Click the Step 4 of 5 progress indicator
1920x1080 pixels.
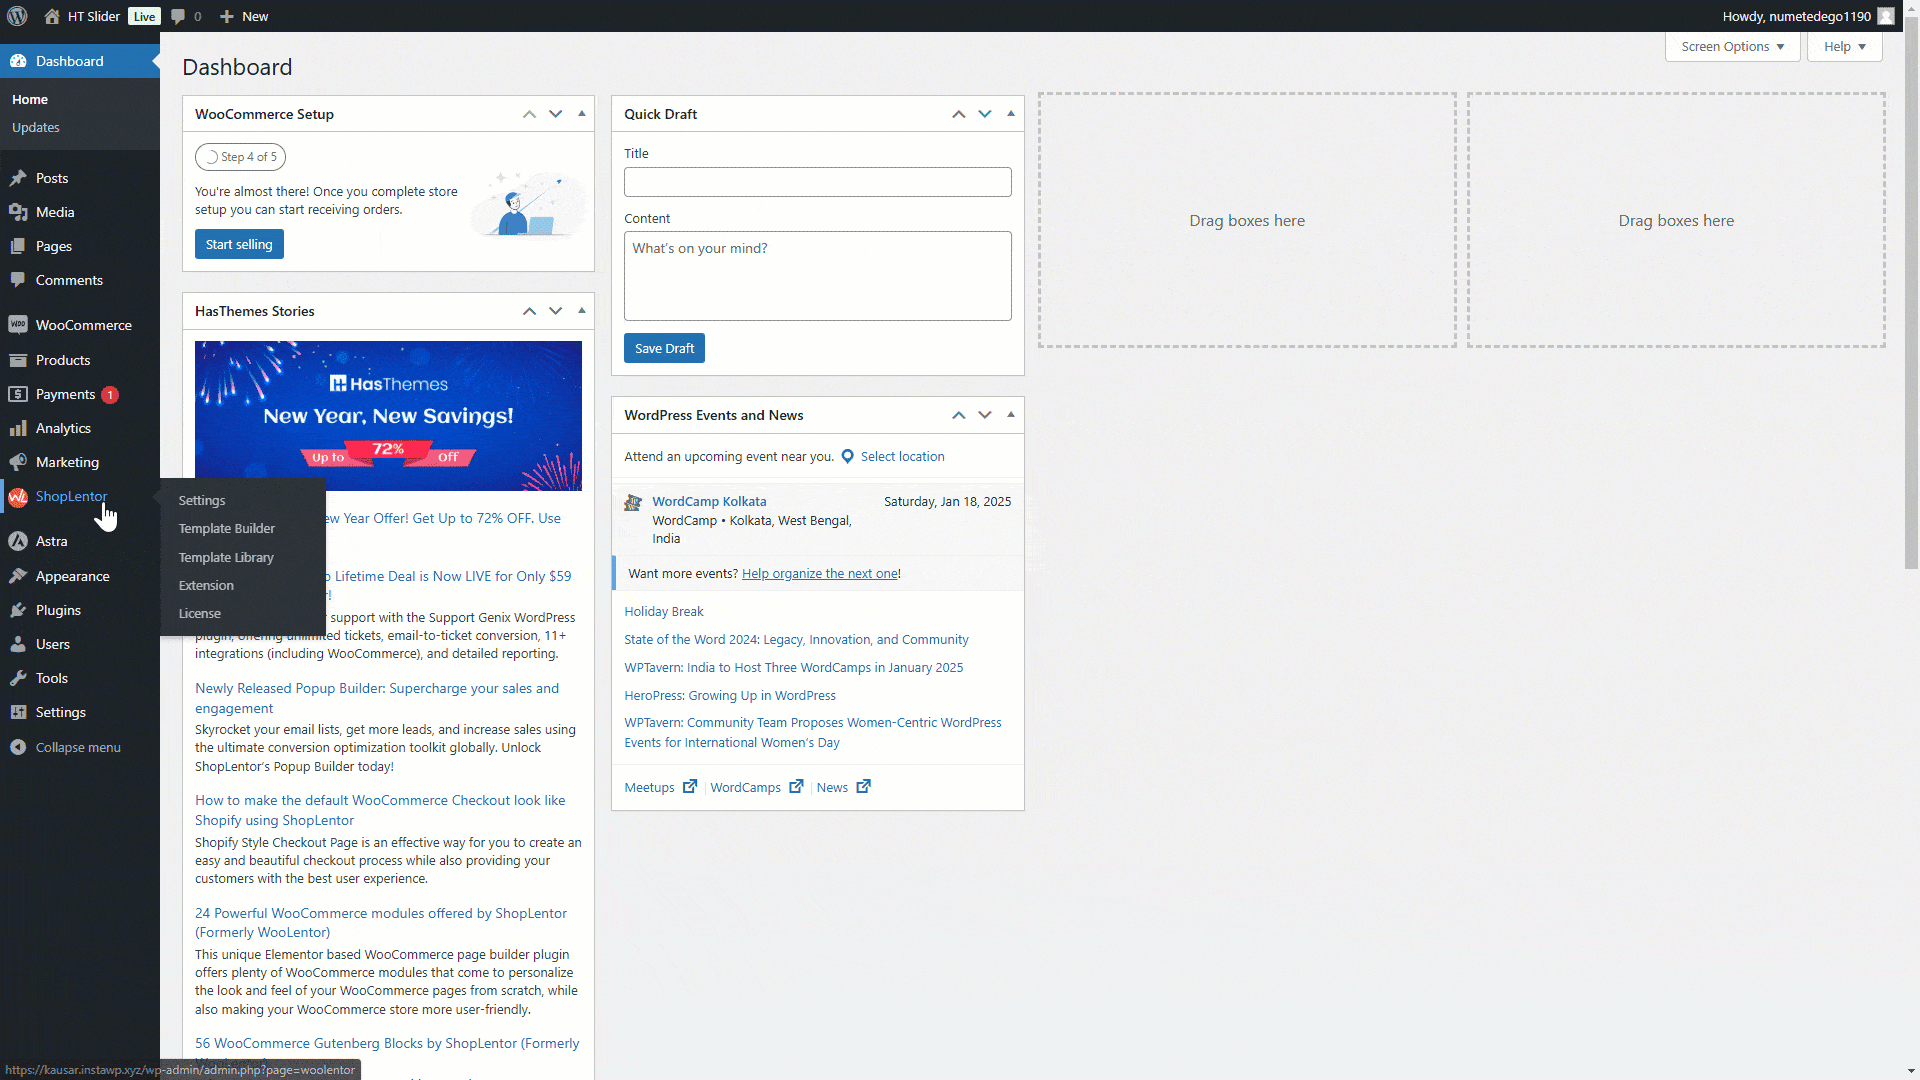pyautogui.click(x=240, y=157)
